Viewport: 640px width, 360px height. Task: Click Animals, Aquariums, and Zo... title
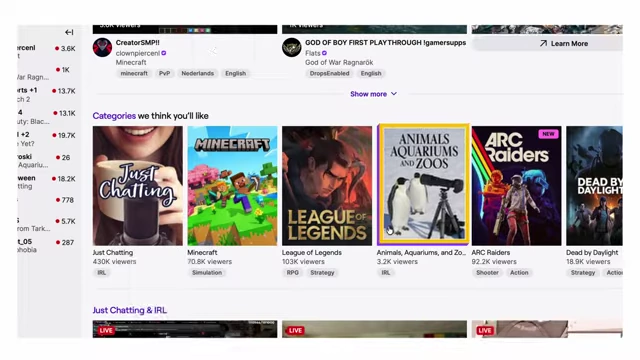click(421, 253)
